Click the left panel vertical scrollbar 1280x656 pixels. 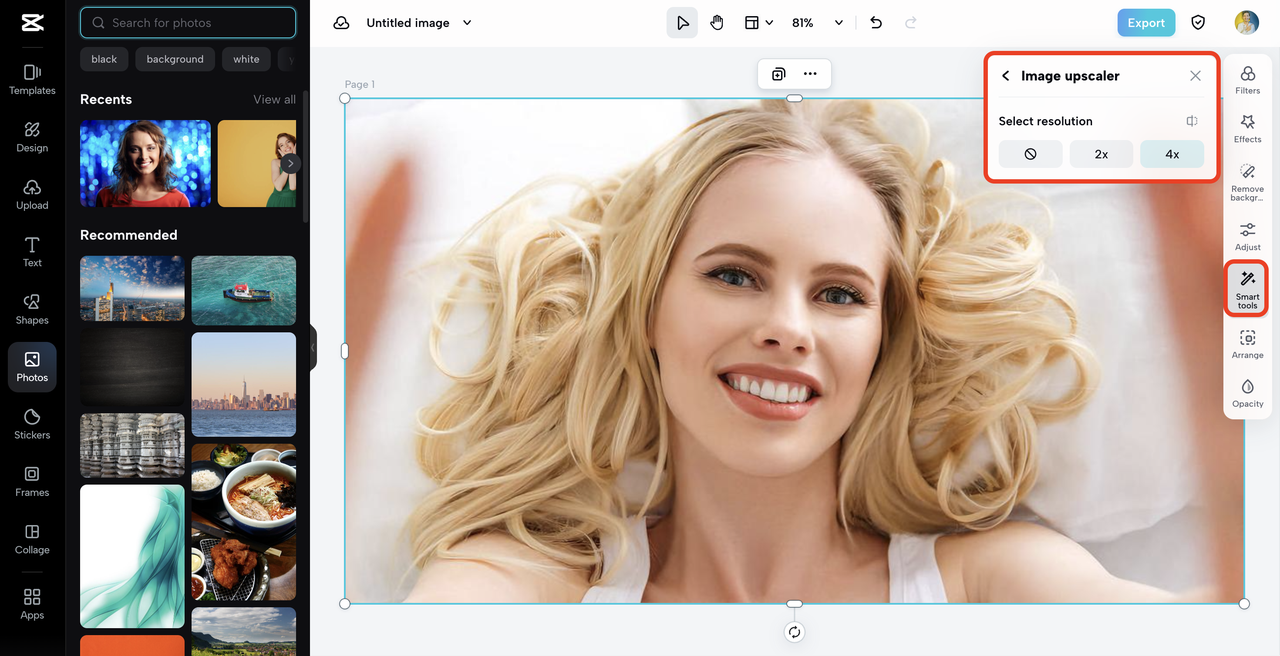(305, 155)
